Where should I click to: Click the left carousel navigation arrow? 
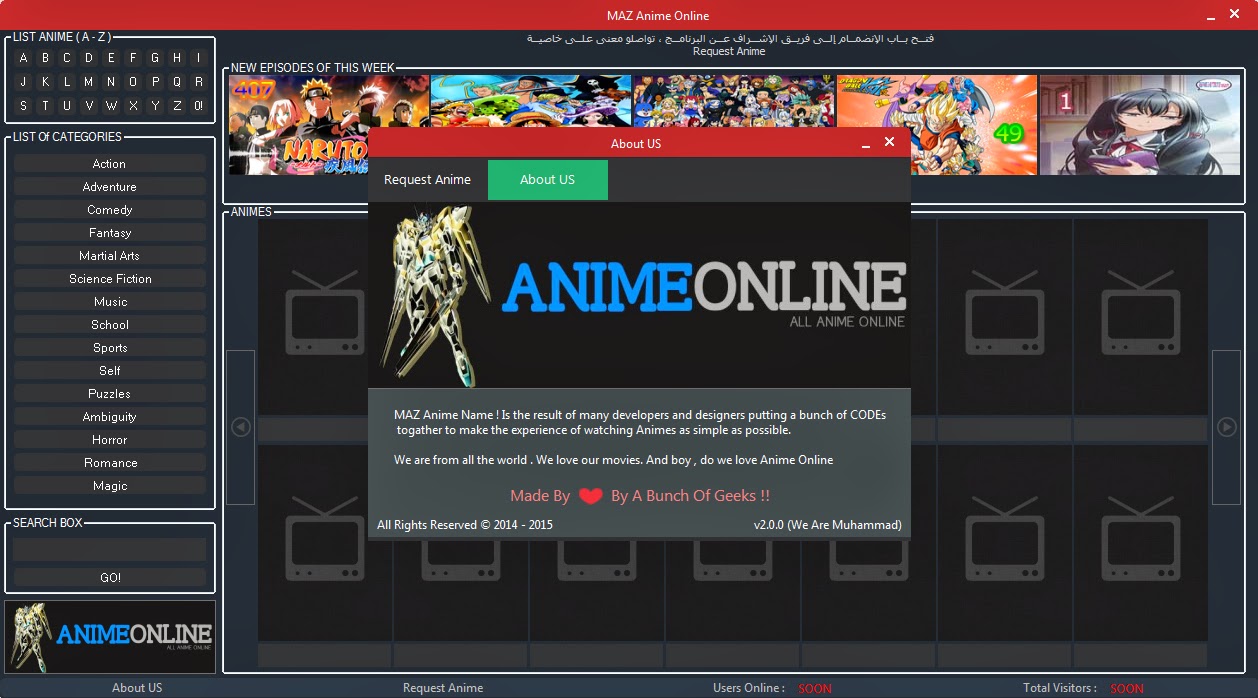(240, 427)
